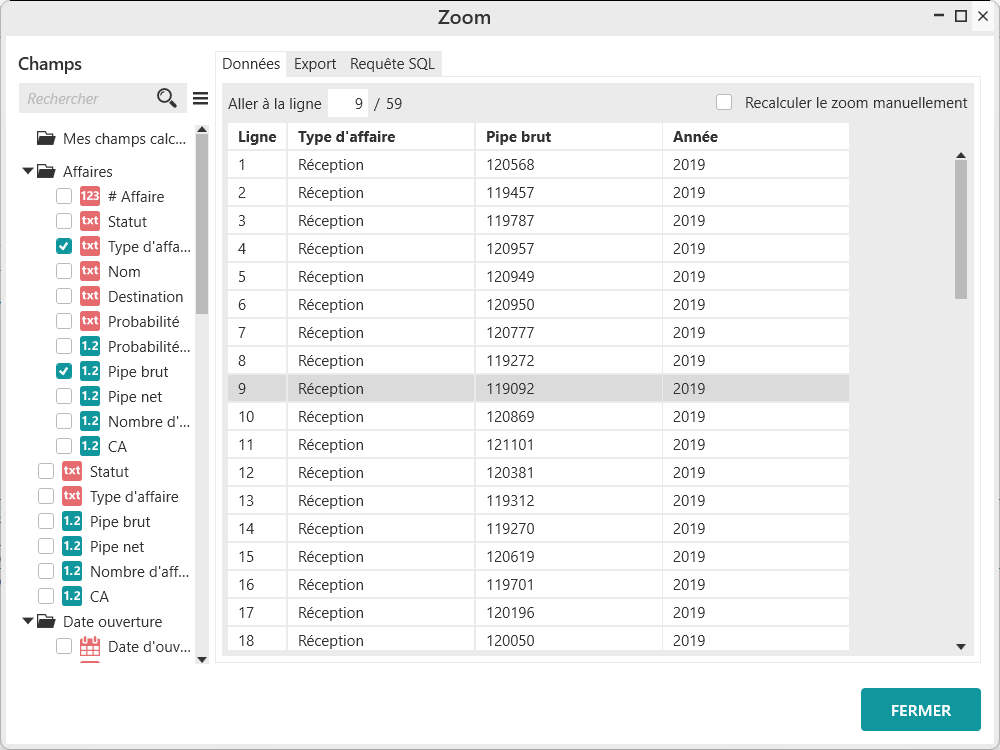Tick the Nom field checkbox
The height and width of the screenshot is (750, 1000).
pyautogui.click(x=64, y=271)
